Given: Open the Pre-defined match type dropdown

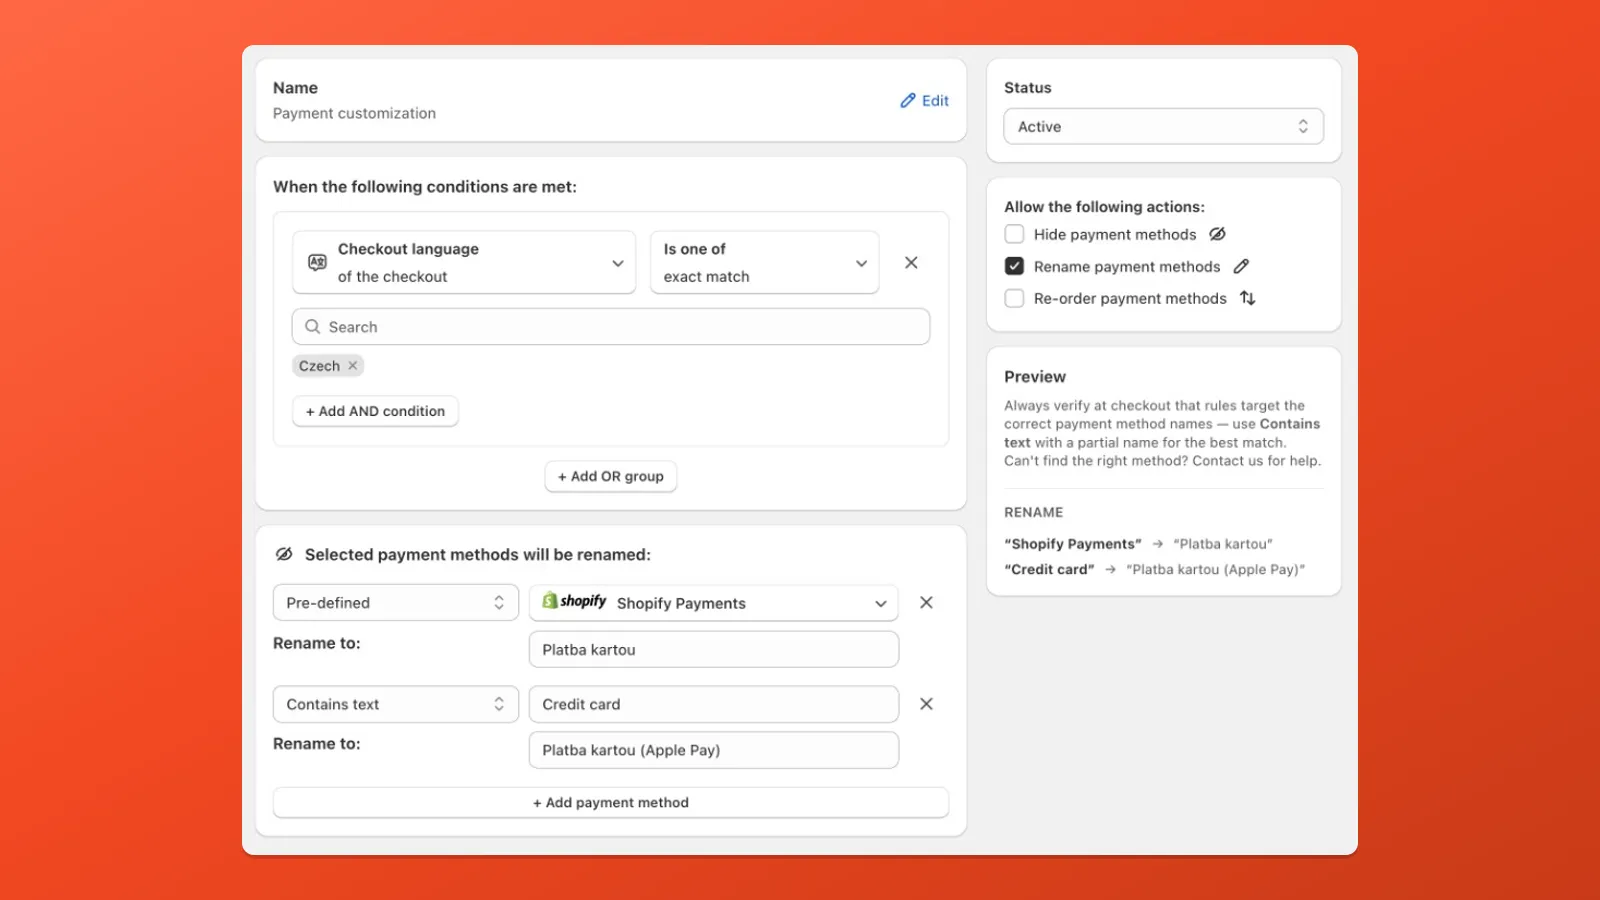Looking at the screenshot, I should 395,602.
